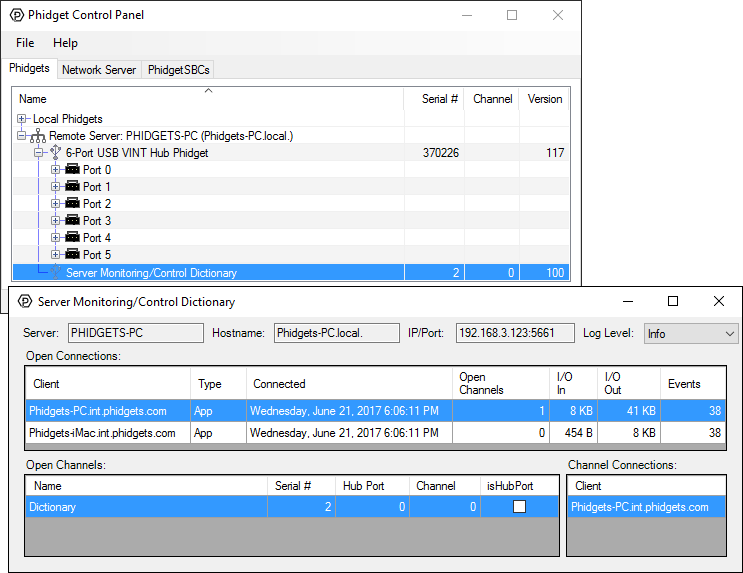Click the I/O In column header

point(573,383)
